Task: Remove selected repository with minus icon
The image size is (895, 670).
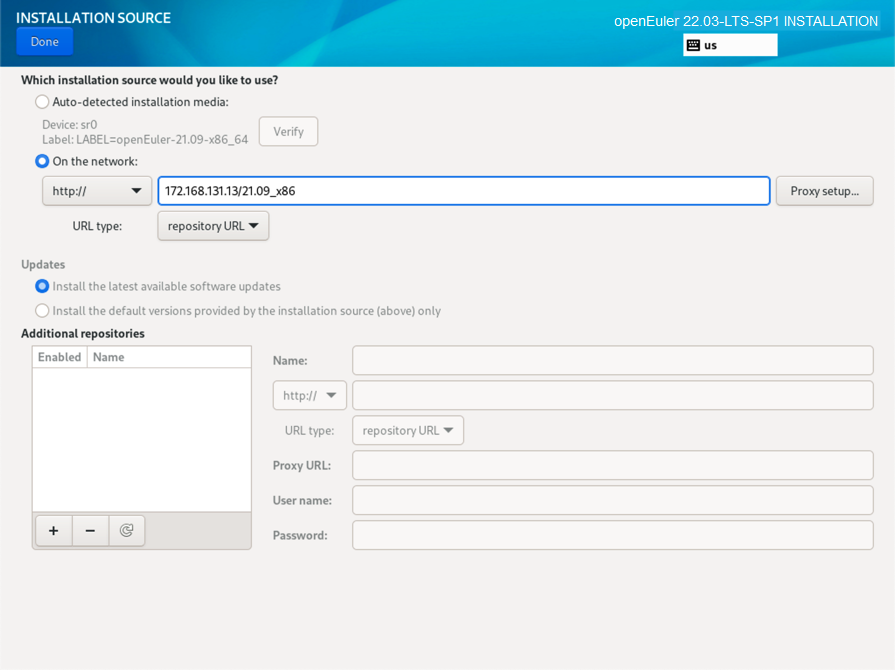Action: (x=90, y=531)
